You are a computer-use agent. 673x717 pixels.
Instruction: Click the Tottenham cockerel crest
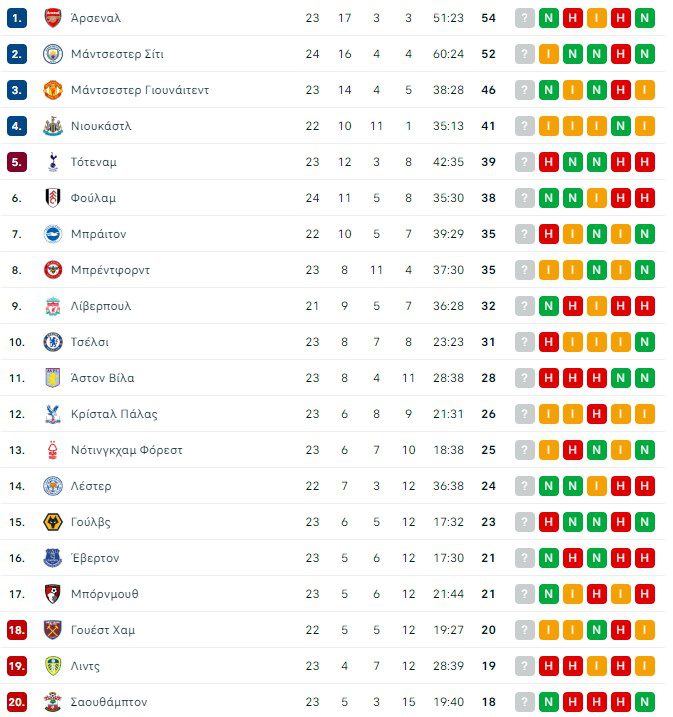(x=53, y=162)
